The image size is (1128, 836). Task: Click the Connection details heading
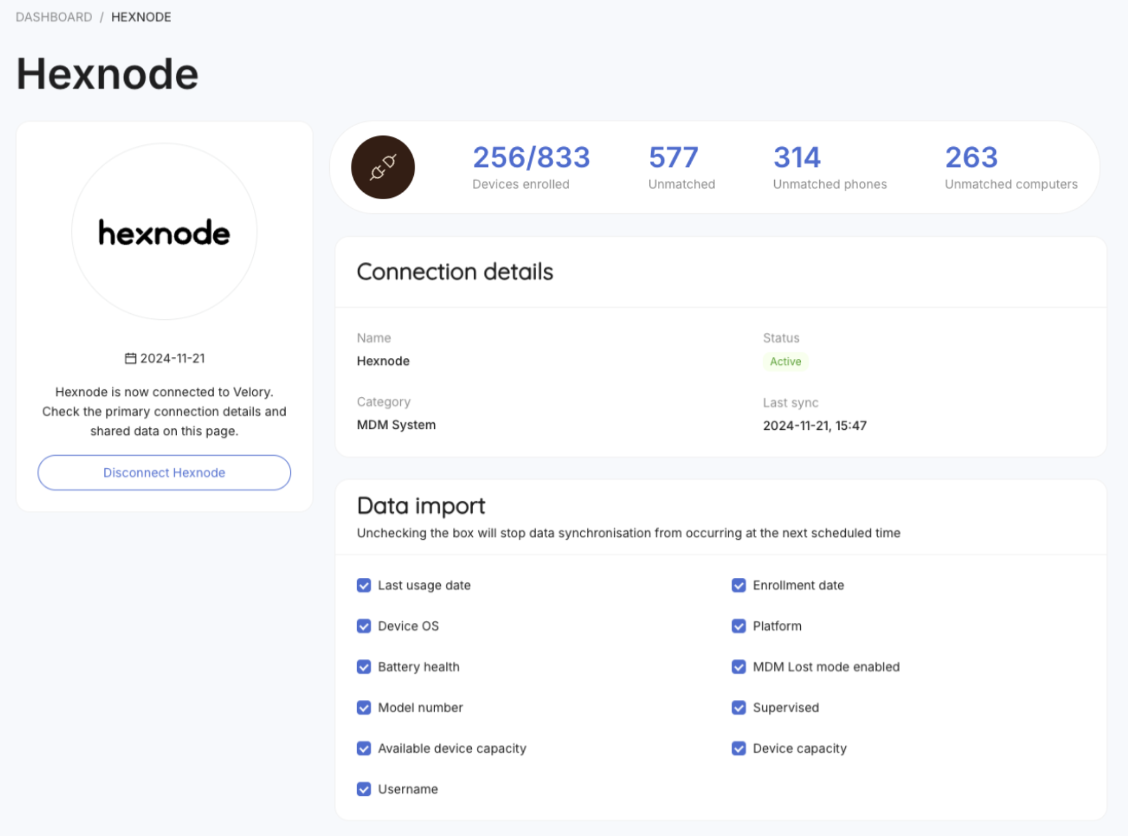point(455,272)
